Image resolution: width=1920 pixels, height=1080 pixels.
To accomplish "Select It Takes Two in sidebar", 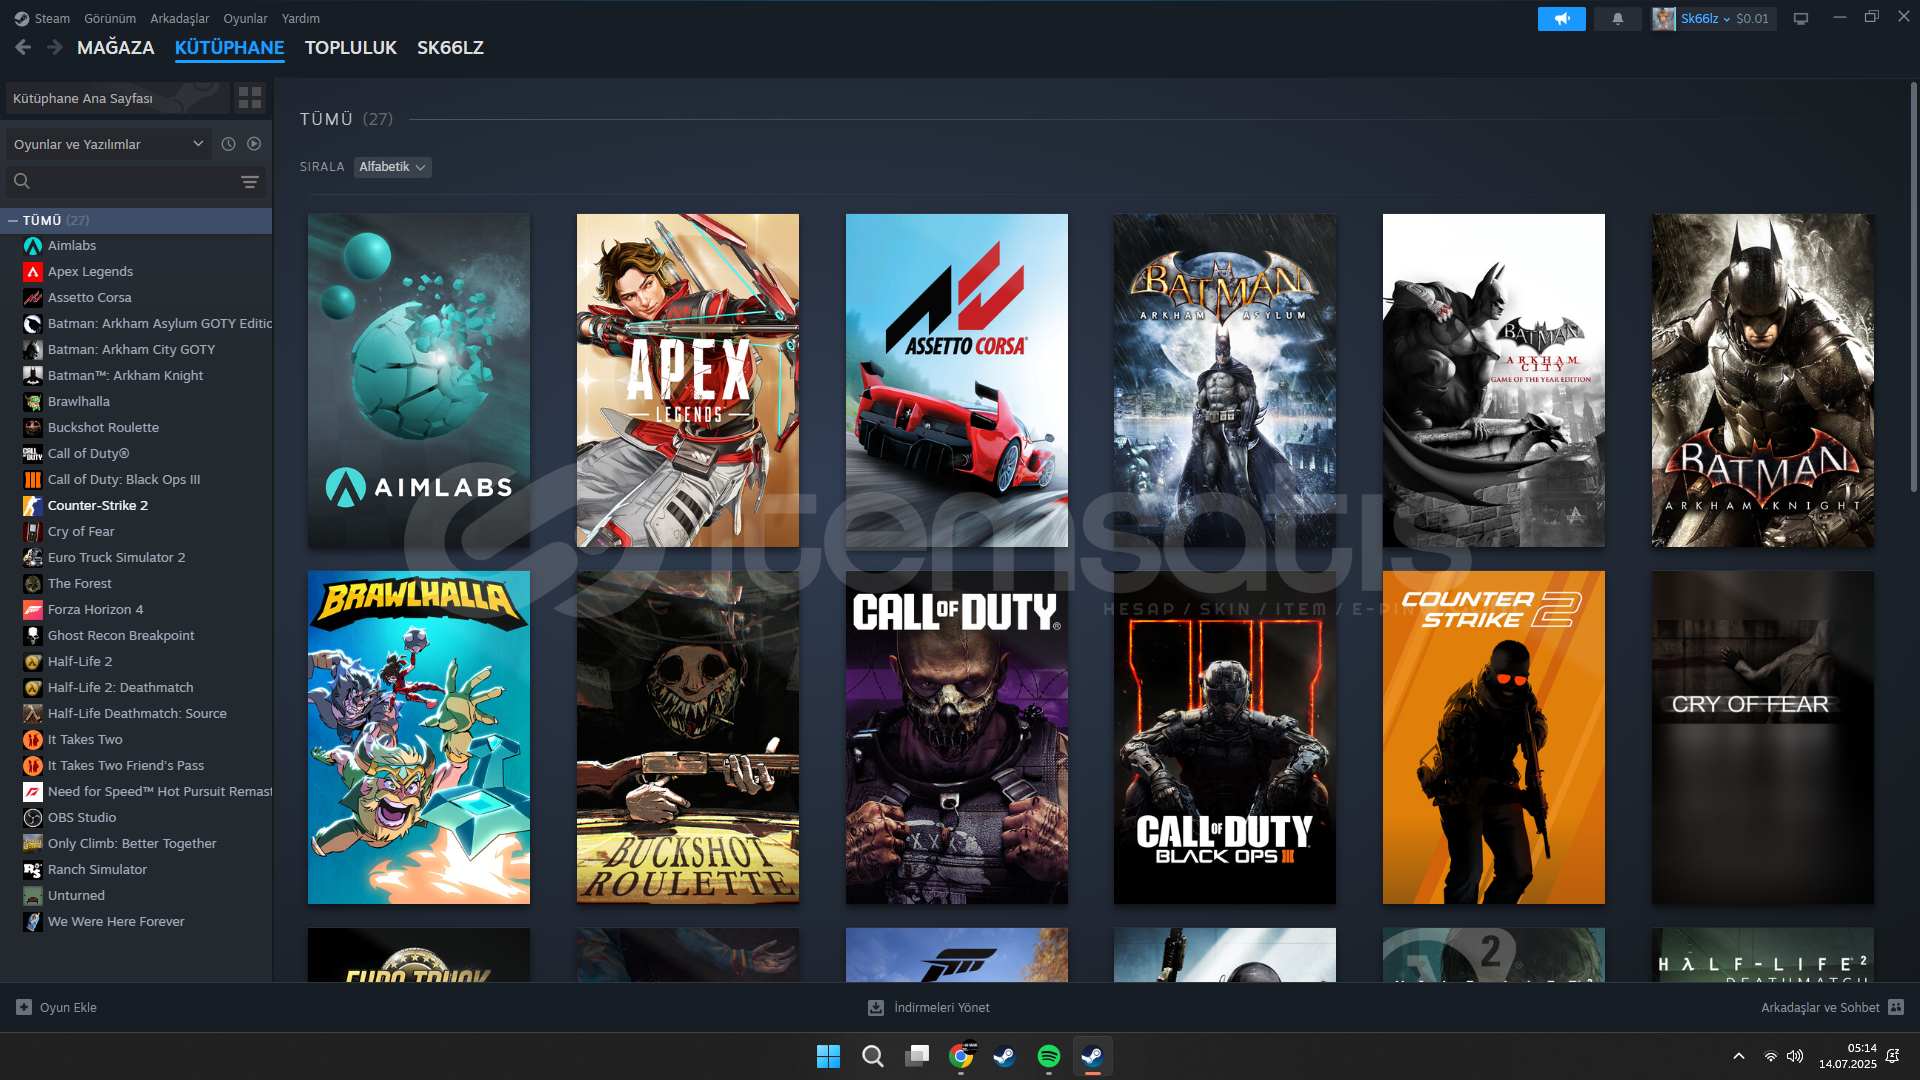I will [85, 740].
